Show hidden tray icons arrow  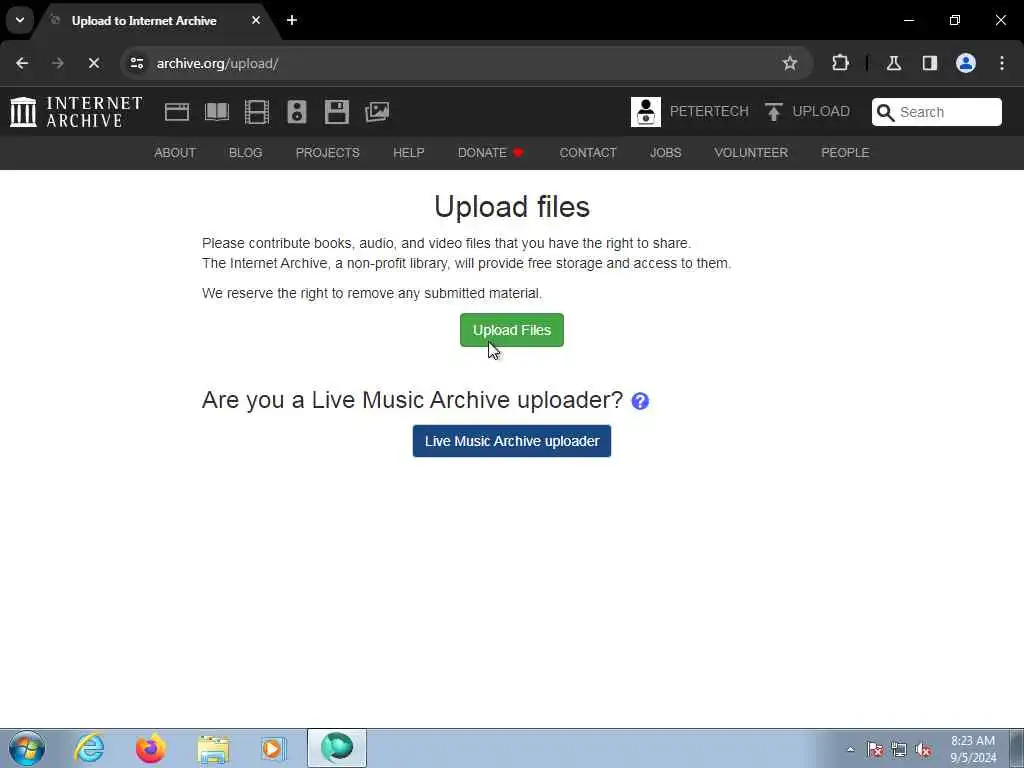click(x=850, y=750)
